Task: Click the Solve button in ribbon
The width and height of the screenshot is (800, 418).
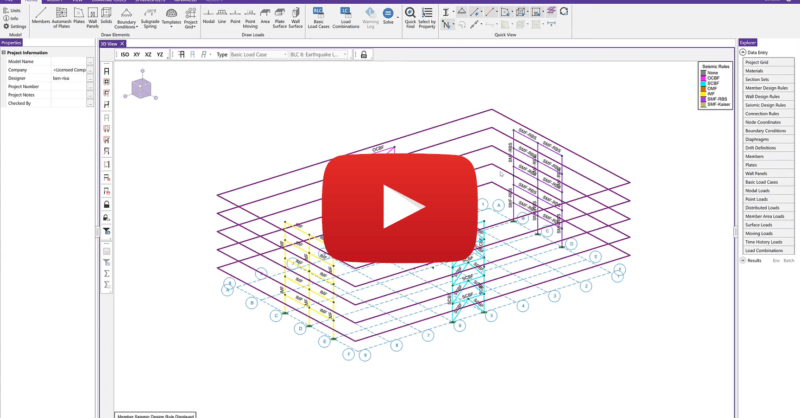Action: [387, 15]
